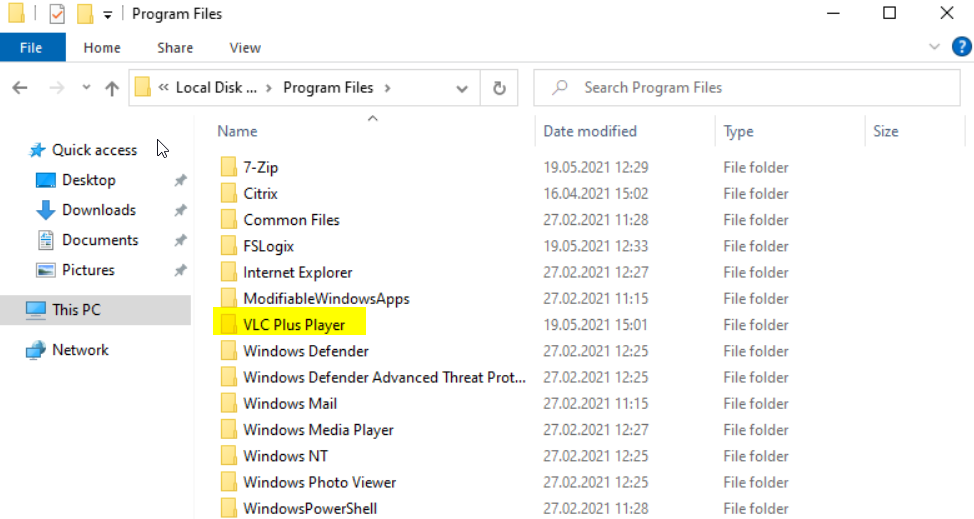Viewport: 974px width, 519px height.
Task: Show hidden breadcrumb parents via double chevron
Action: tap(163, 88)
